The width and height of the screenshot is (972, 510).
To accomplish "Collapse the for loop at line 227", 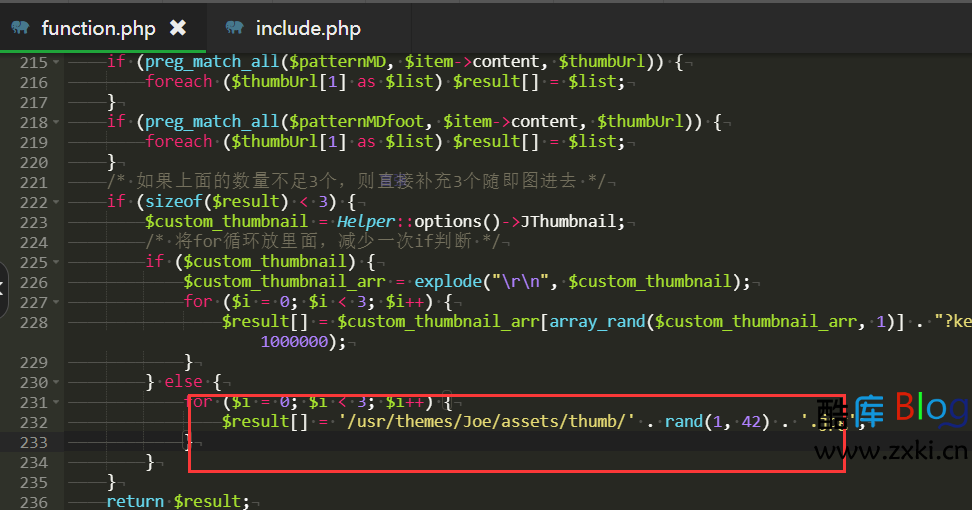I will tap(57, 302).
